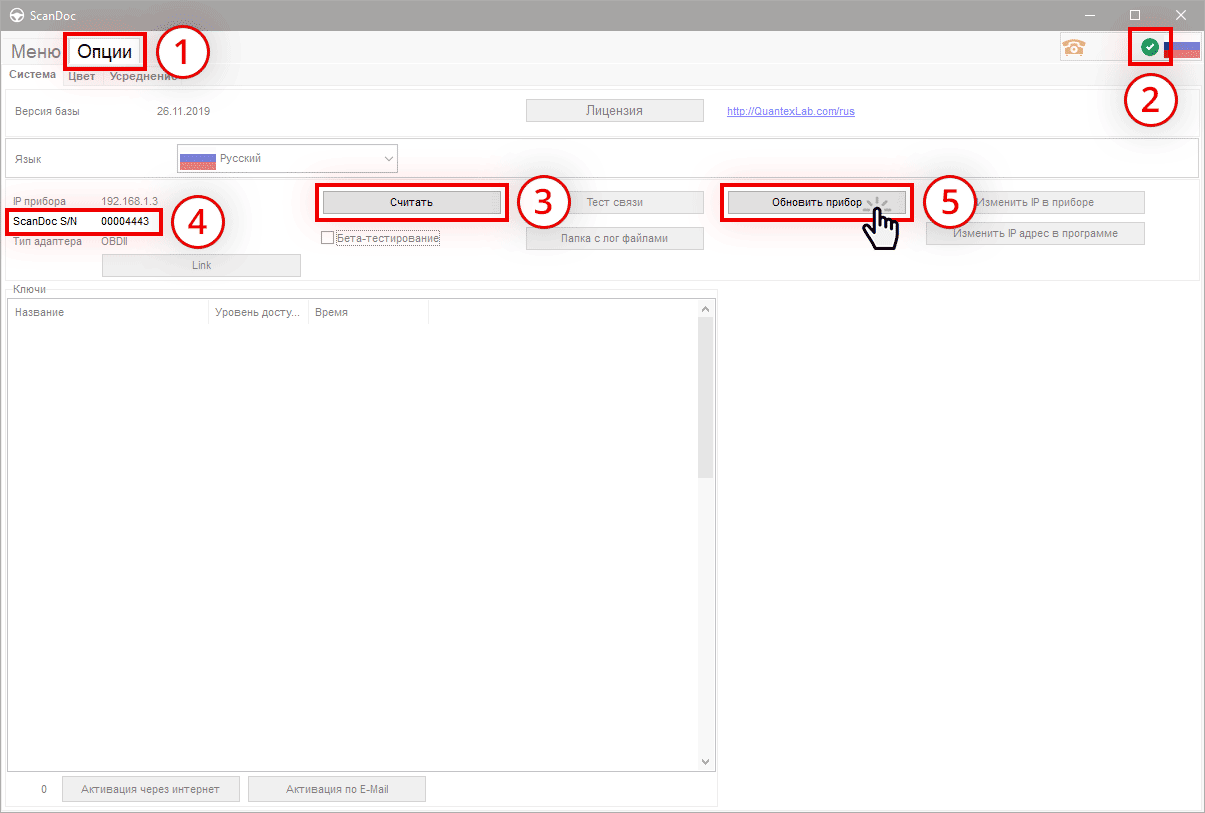Switch to the Цвет tab
This screenshot has height=813, width=1205.
(81, 74)
